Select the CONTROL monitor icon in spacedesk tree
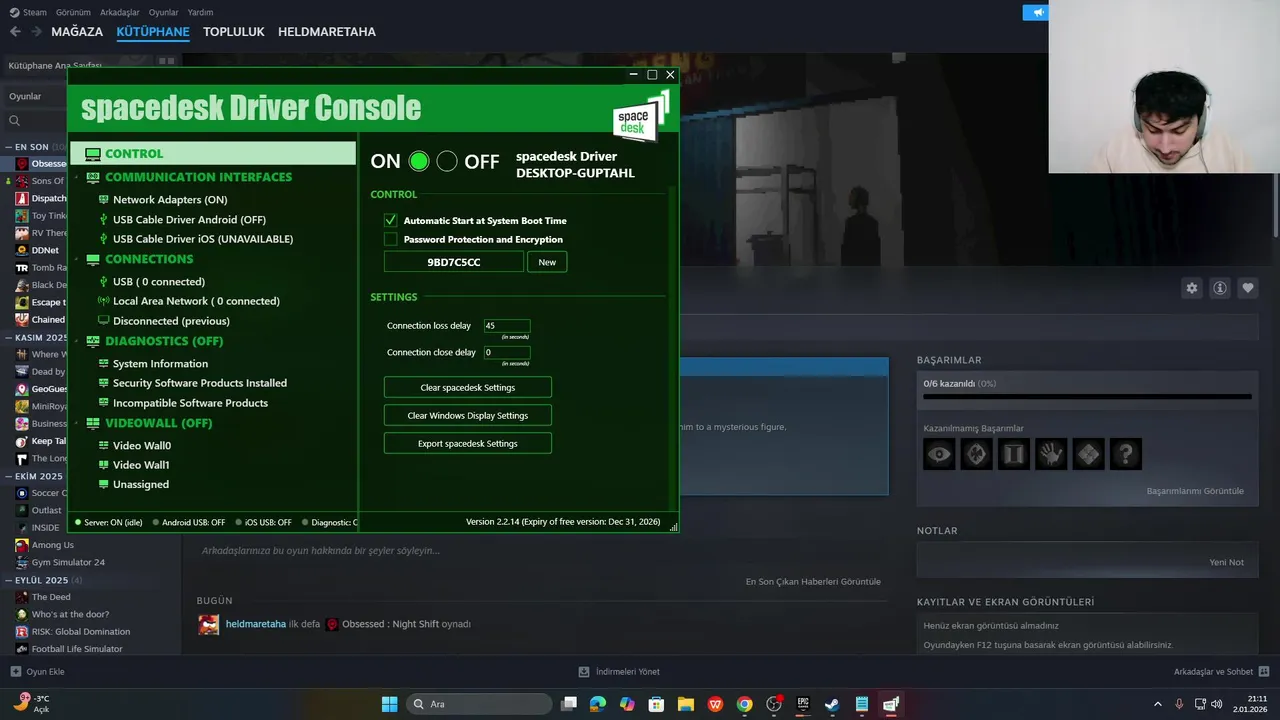 click(x=93, y=154)
